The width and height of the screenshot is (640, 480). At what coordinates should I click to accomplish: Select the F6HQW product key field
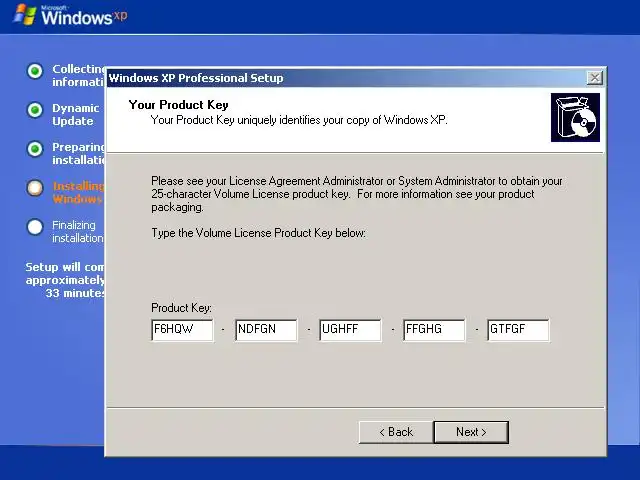(182, 330)
